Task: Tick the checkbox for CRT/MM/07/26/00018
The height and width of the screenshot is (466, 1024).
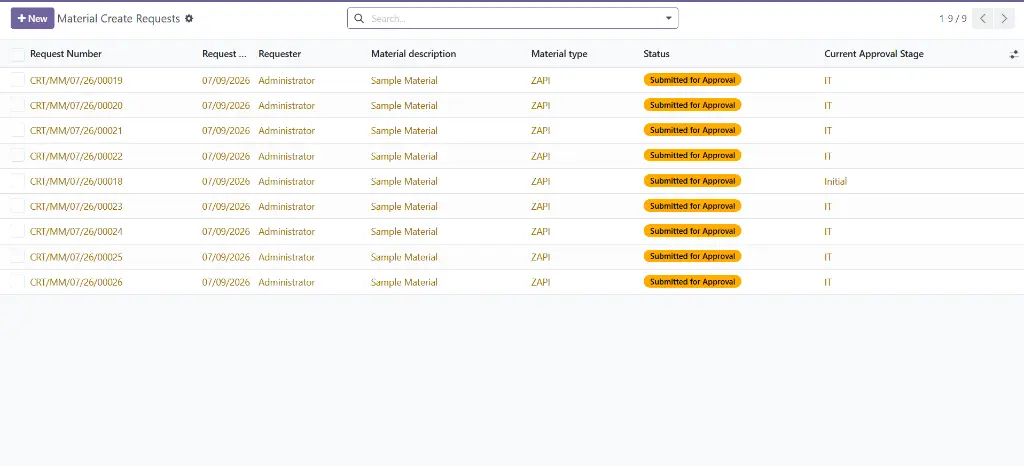Action: click(18, 181)
